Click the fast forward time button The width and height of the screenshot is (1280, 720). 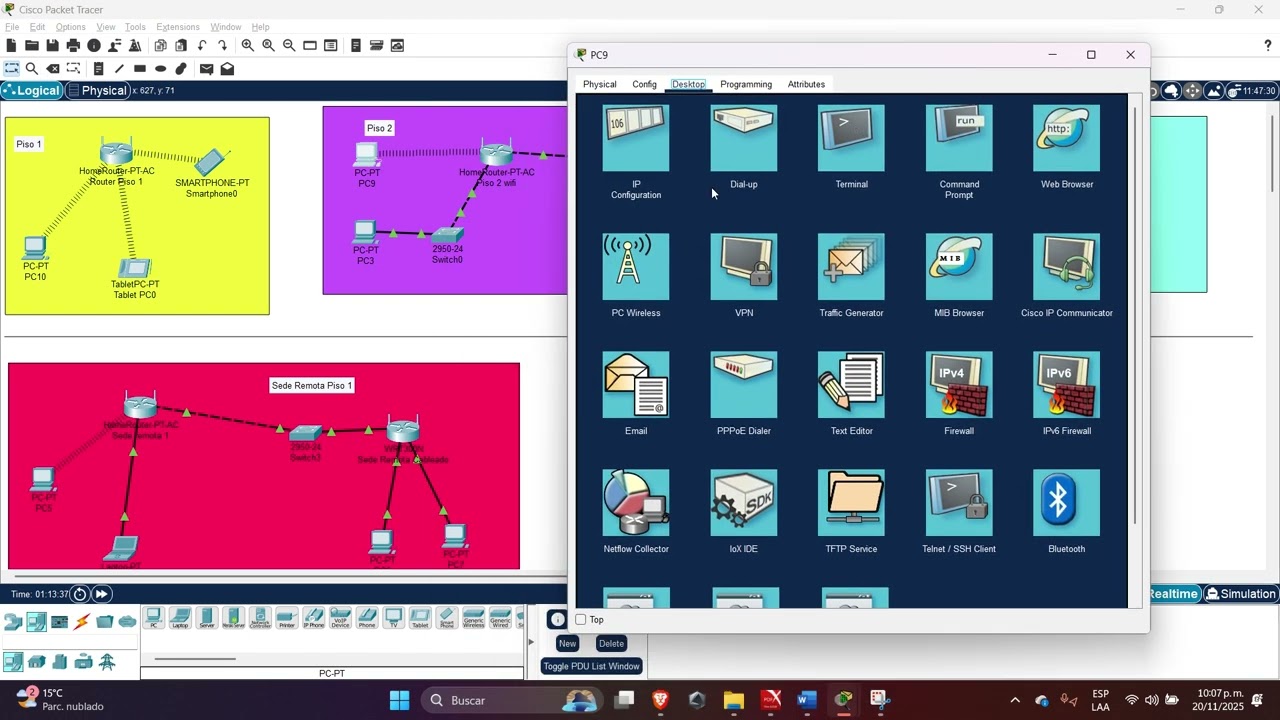coord(101,594)
